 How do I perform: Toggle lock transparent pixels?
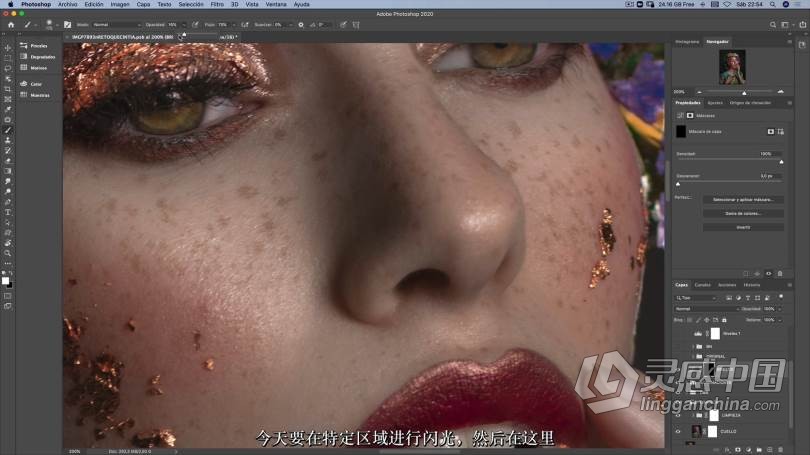point(689,320)
